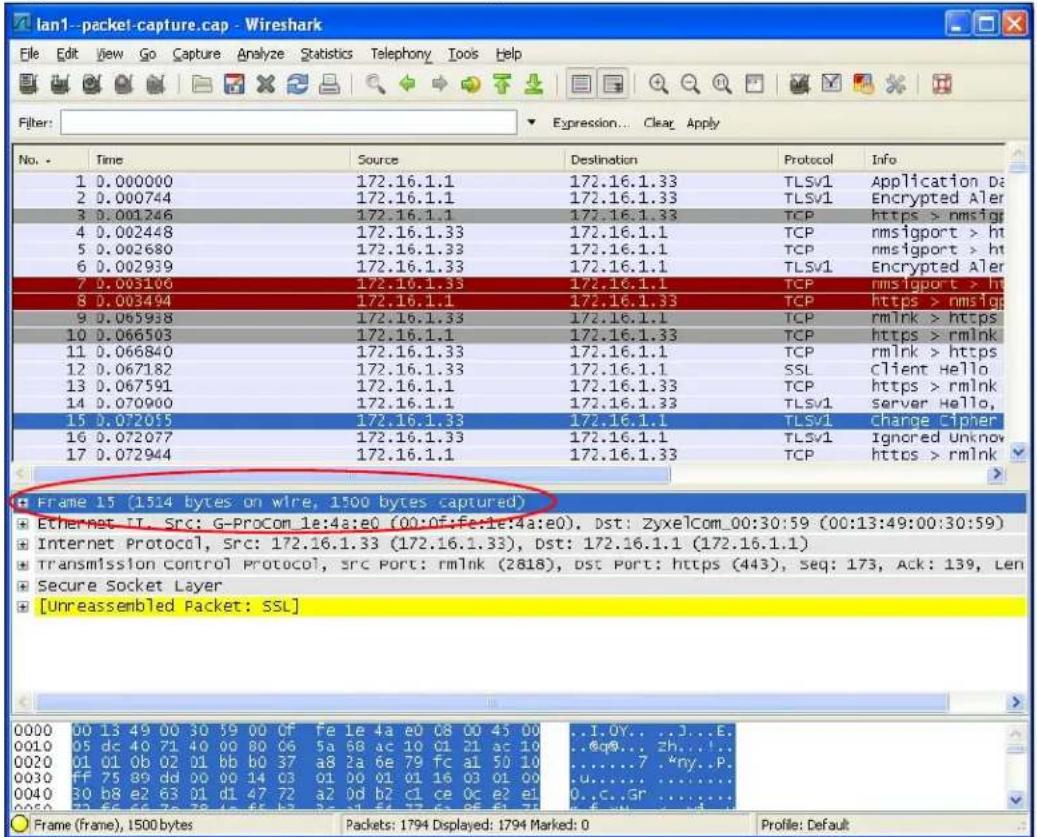Open the Analyze menu
Image resolution: width=1037 pixels, height=837 pixels.
click(261, 54)
